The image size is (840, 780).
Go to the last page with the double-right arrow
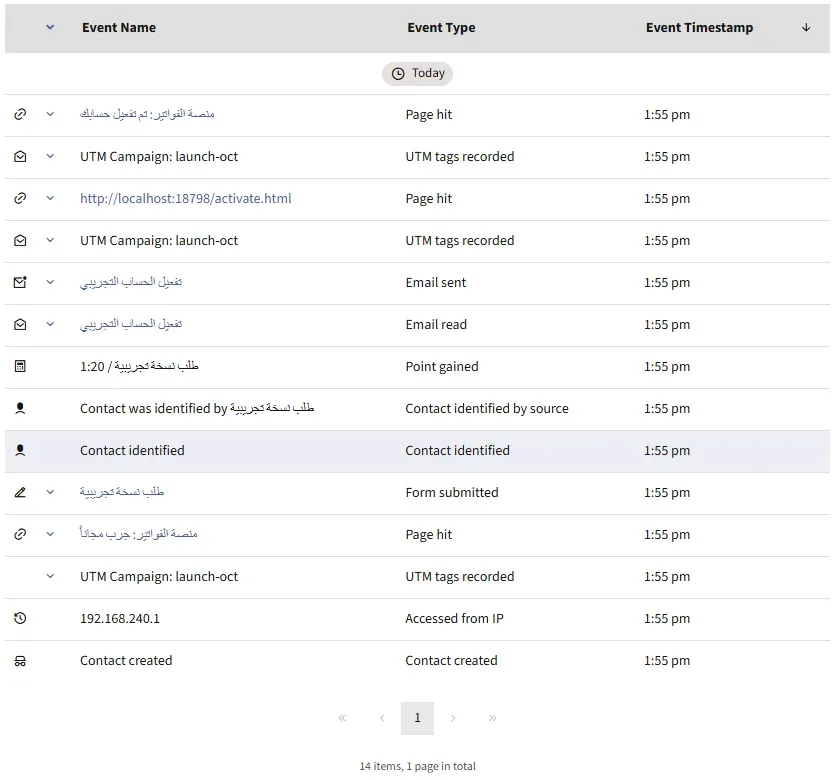(x=492, y=718)
